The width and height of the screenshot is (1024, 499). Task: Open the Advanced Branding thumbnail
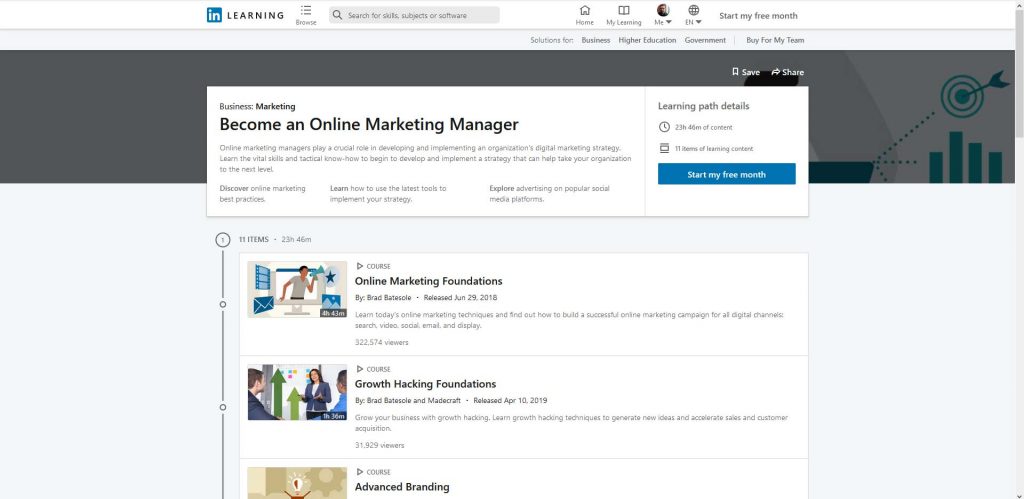pyautogui.click(x=297, y=483)
